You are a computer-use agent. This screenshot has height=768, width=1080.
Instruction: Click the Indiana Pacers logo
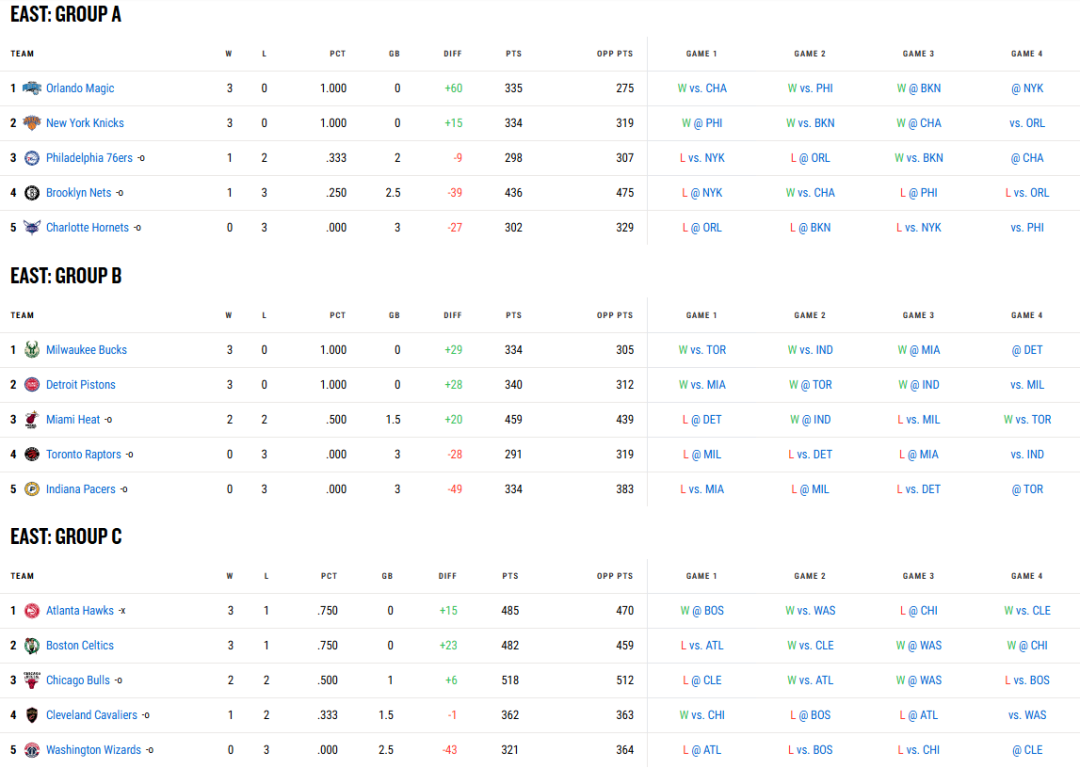coord(32,489)
